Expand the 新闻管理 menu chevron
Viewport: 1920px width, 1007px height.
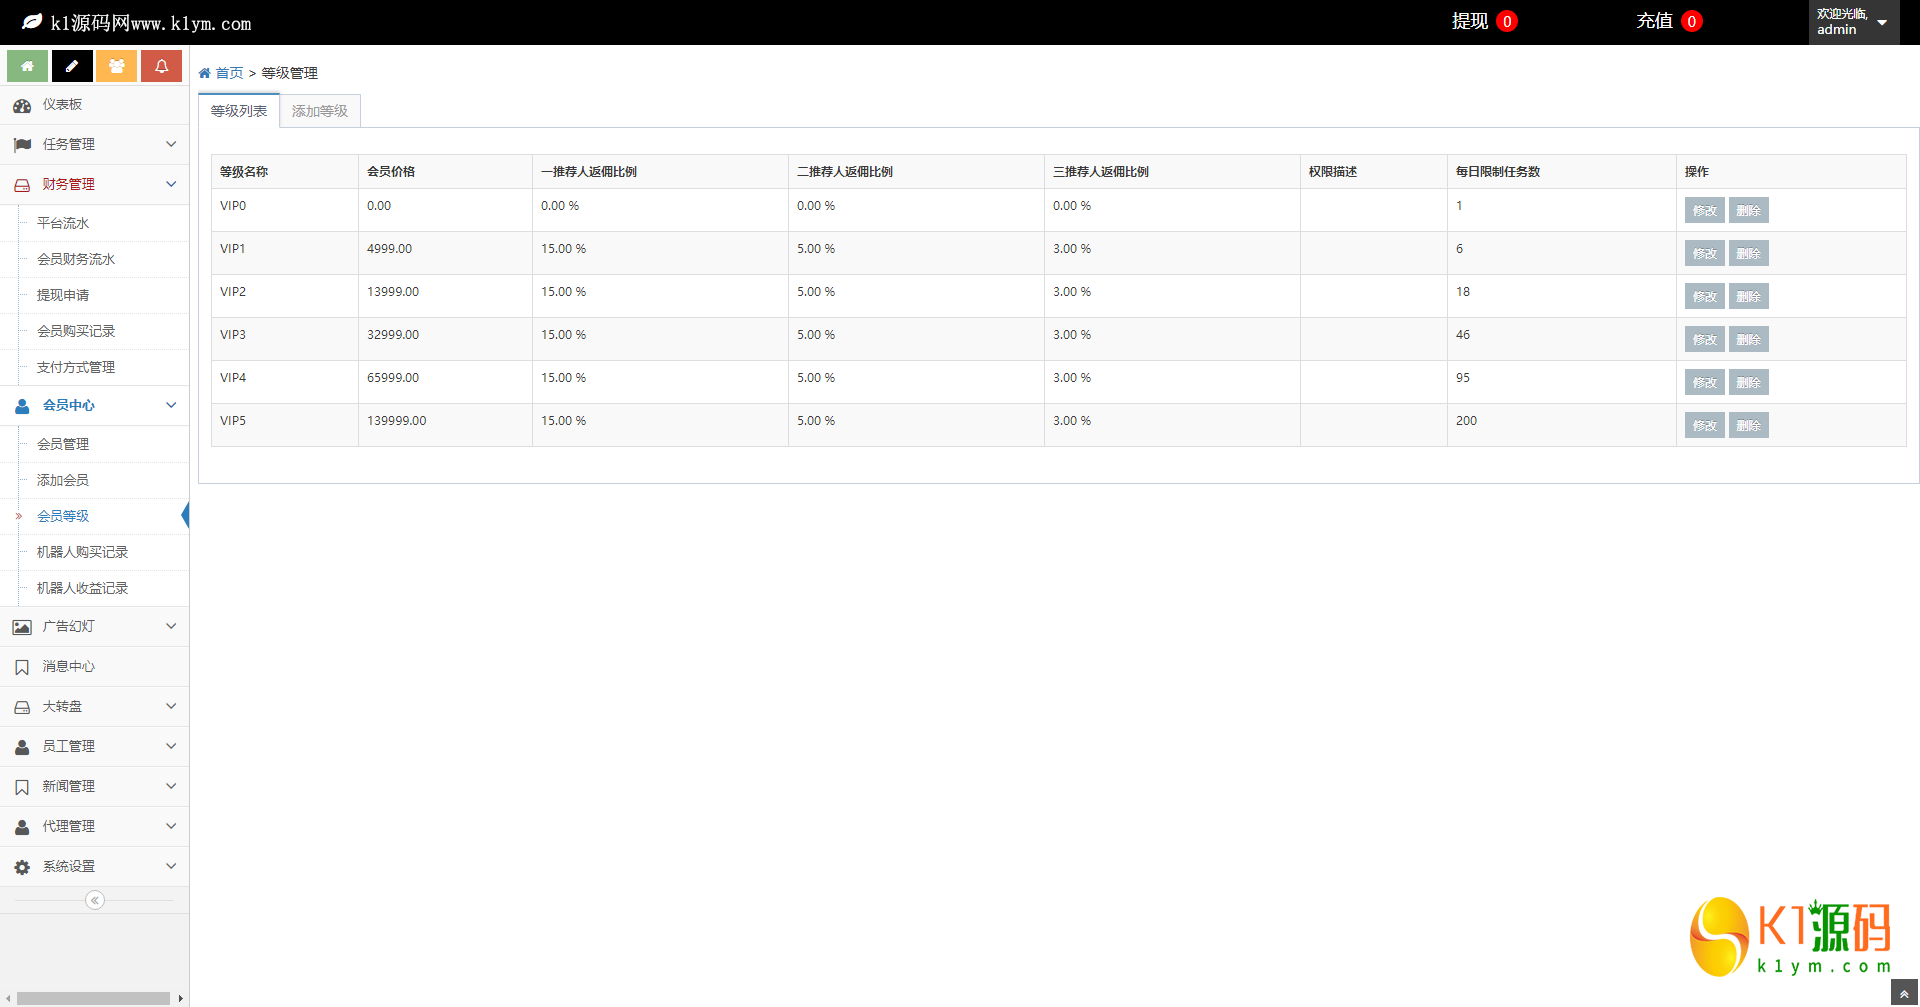point(171,786)
